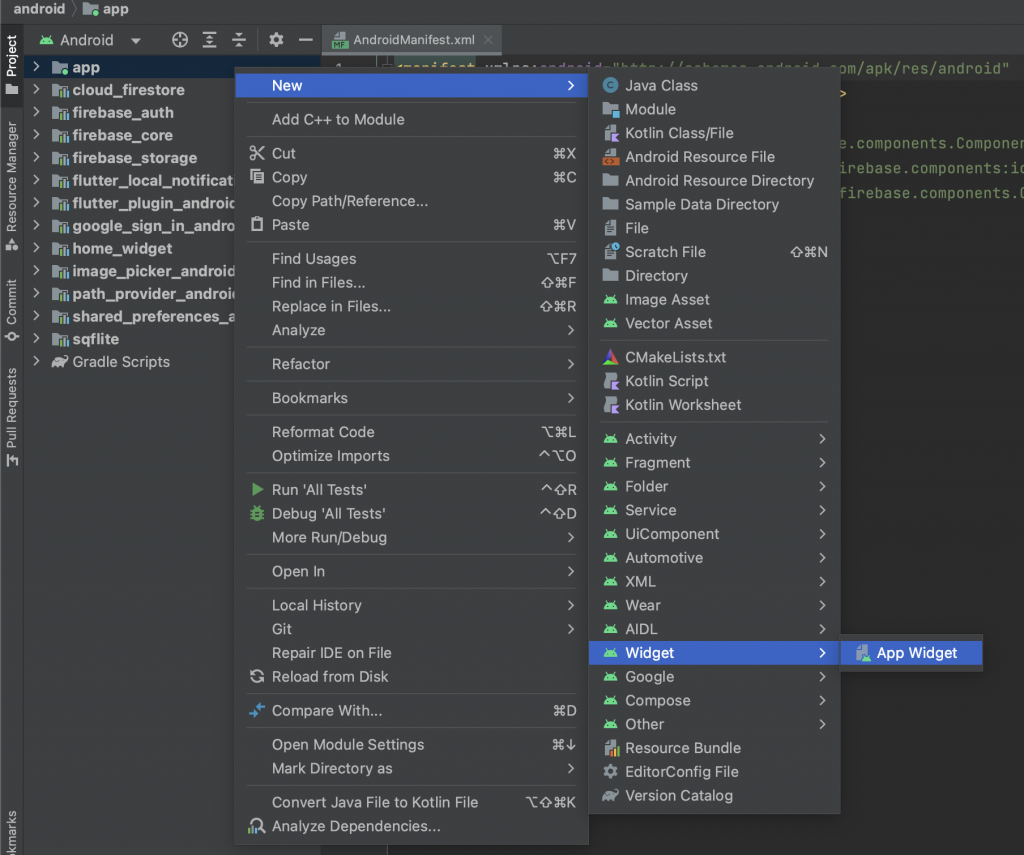Select App Widget in Widget submenu
The image size is (1024, 855).
(911, 653)
